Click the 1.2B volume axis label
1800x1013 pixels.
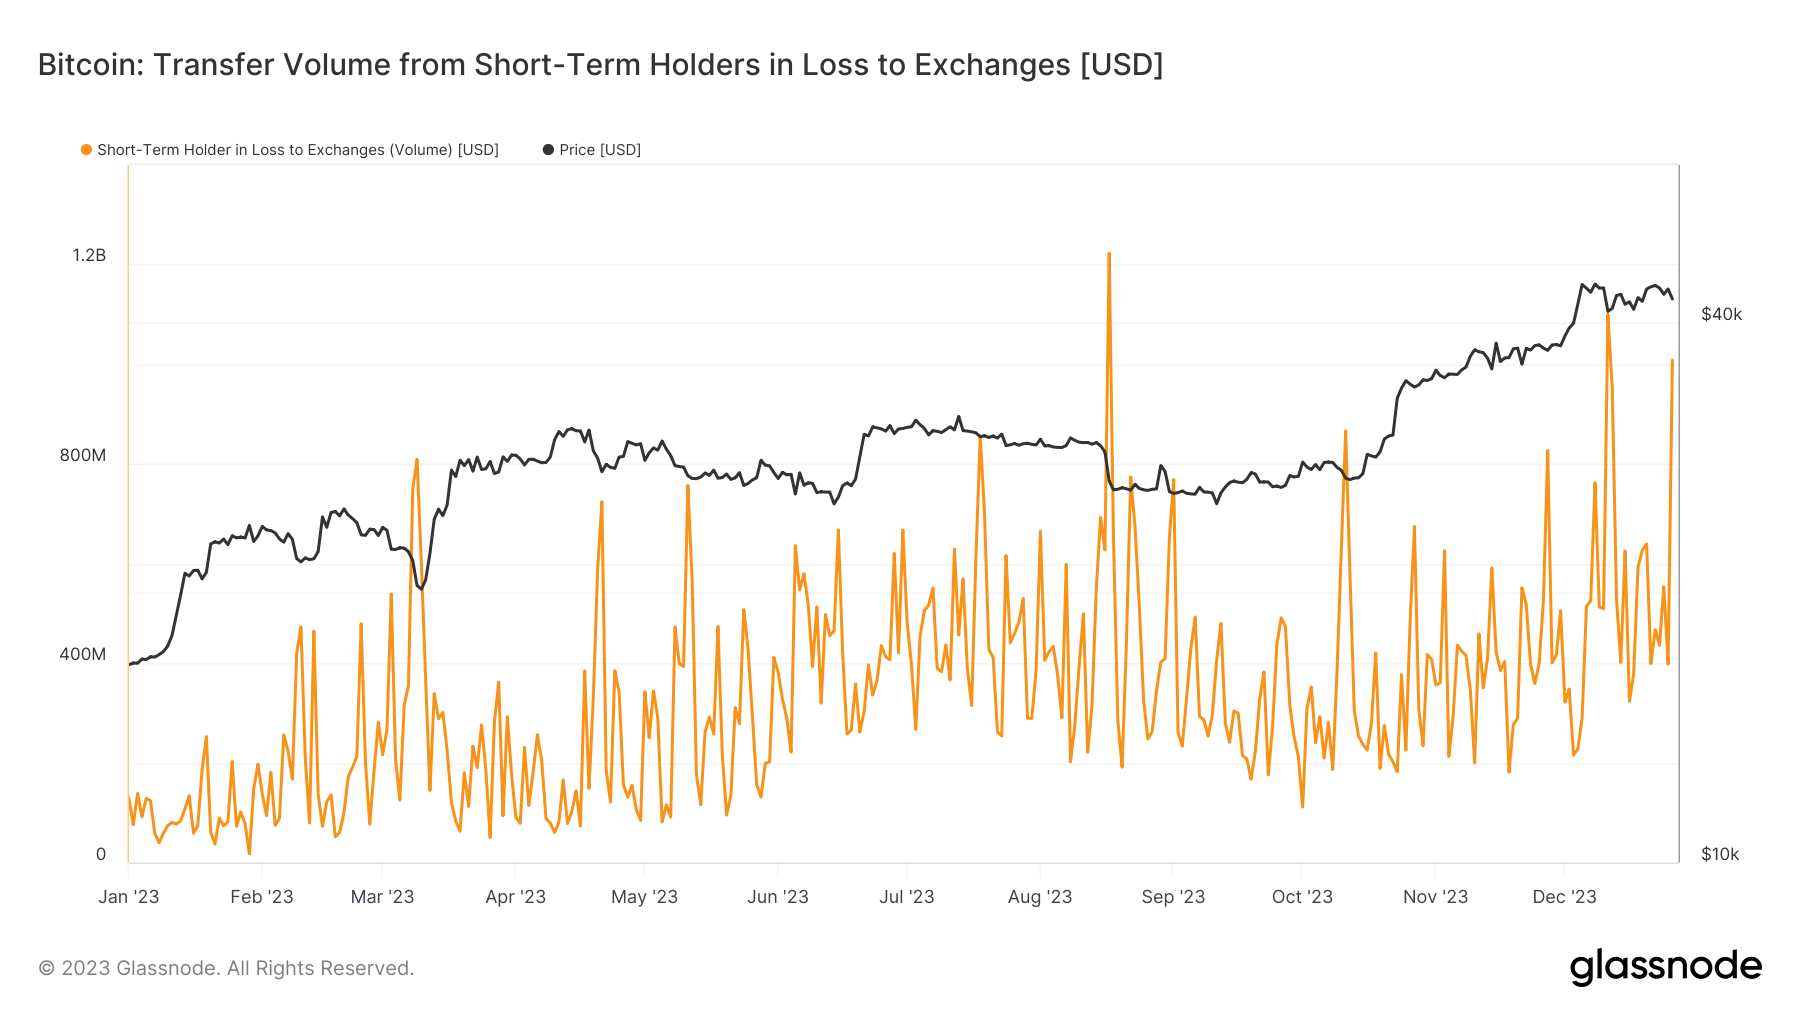[89, 256]
